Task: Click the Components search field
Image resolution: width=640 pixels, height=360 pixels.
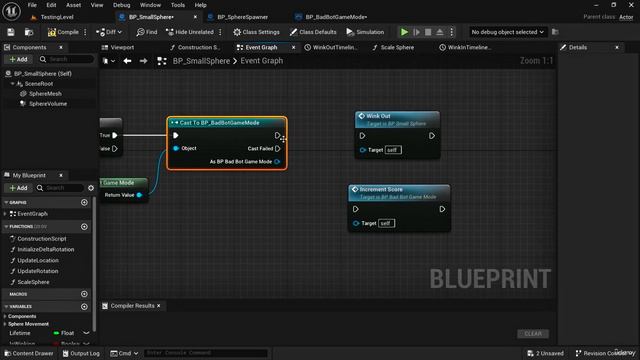Action: (x=66, y=59)
